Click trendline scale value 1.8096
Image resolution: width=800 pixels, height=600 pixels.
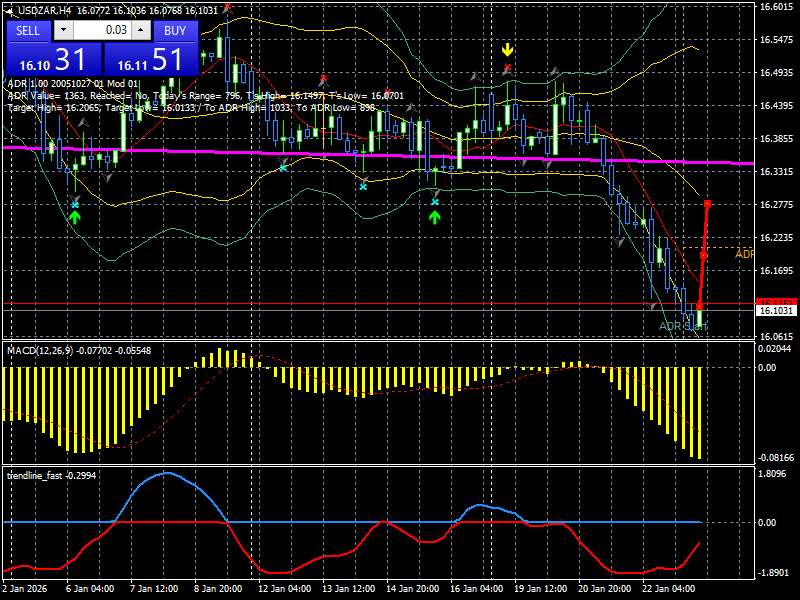773,474
